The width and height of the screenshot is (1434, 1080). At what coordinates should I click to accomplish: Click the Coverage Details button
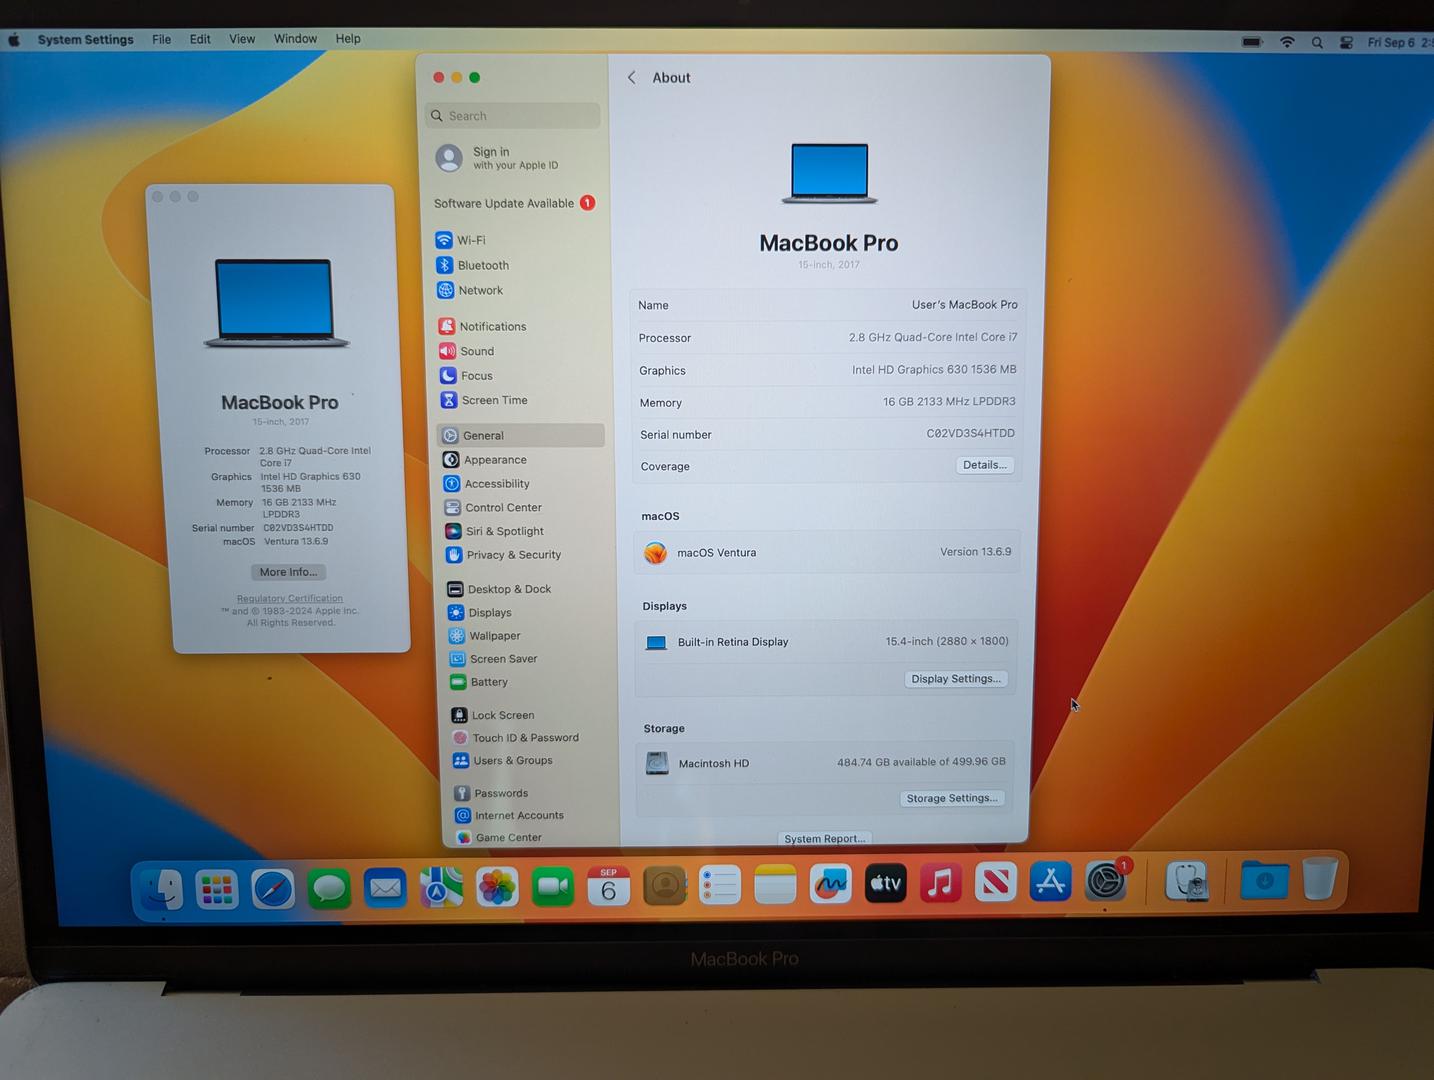coord(985,465)
